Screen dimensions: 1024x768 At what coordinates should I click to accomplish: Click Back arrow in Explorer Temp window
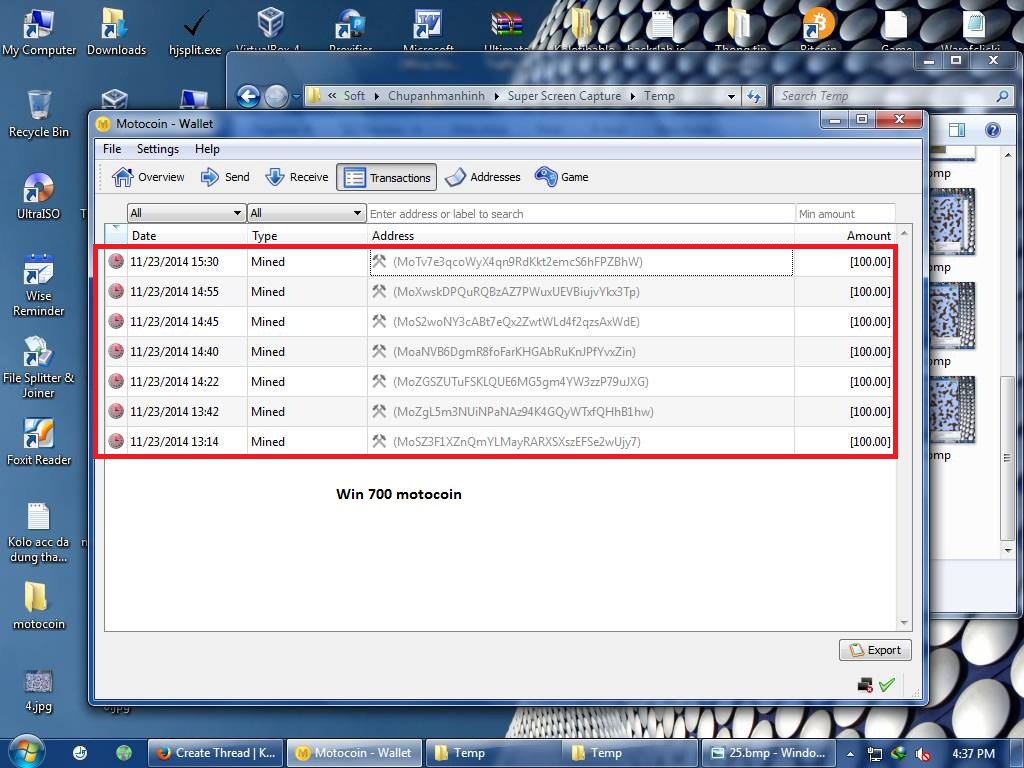(x=248, y=96)
